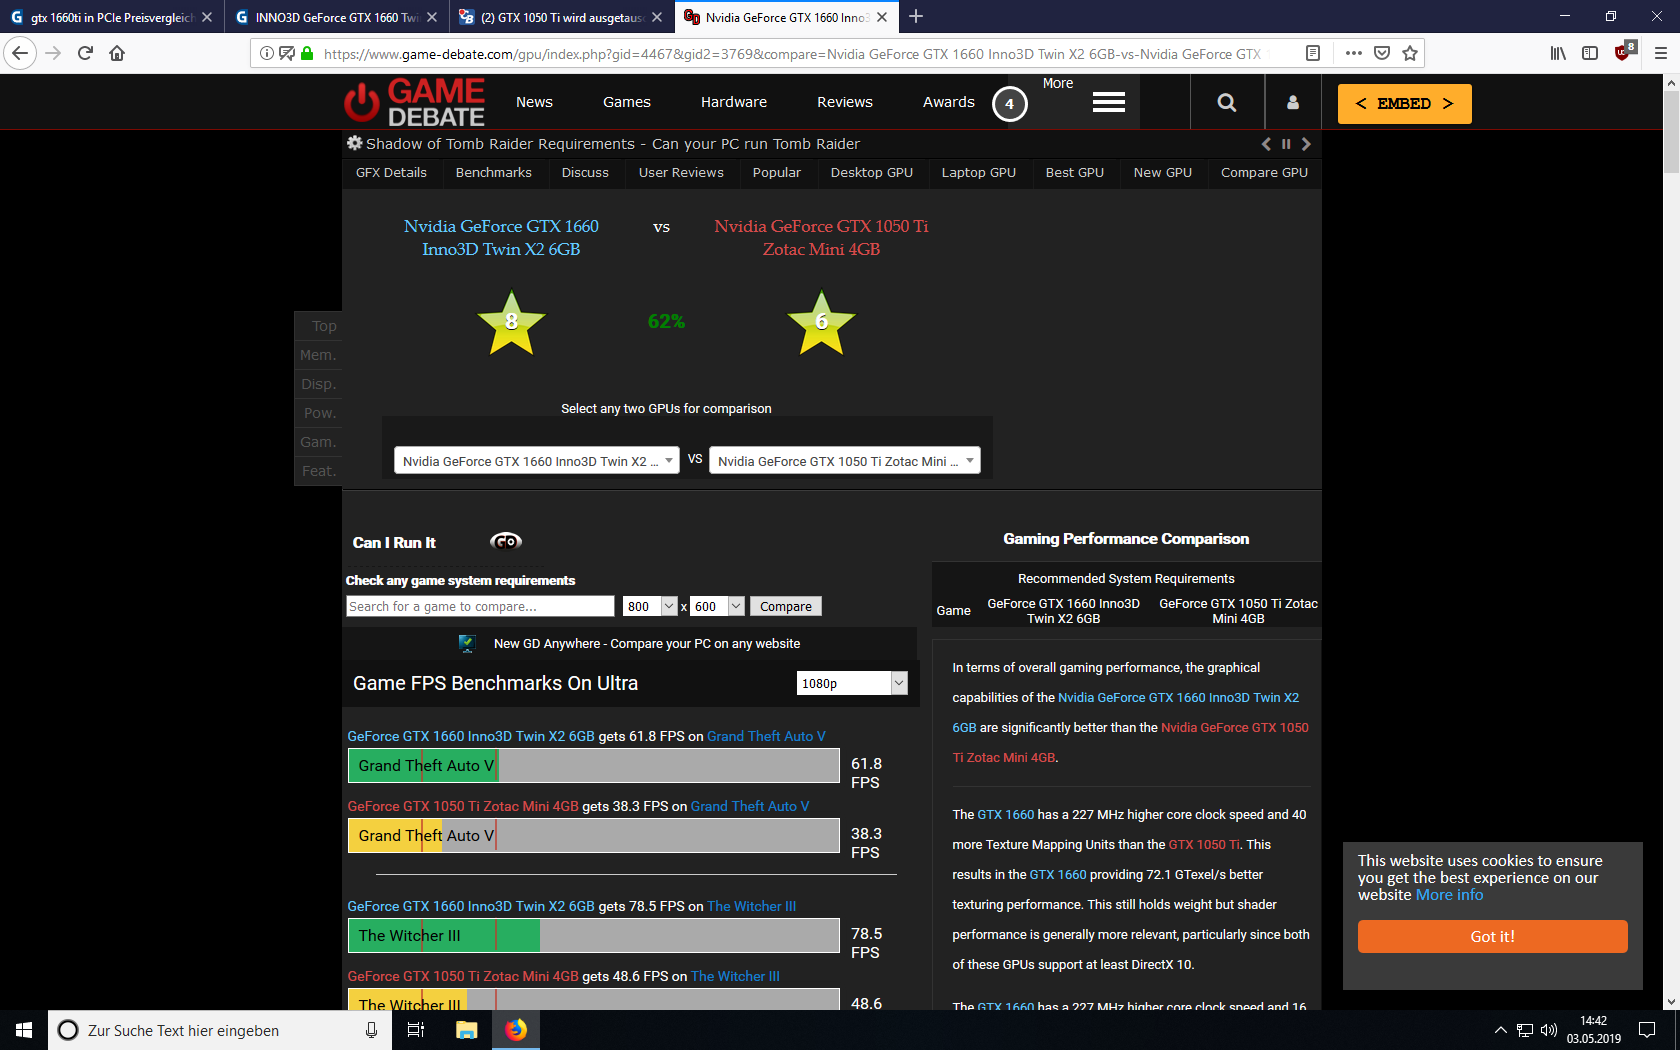
Task: Open the browser home page icon
Action: pyautogui.click(x=117, y=53)
